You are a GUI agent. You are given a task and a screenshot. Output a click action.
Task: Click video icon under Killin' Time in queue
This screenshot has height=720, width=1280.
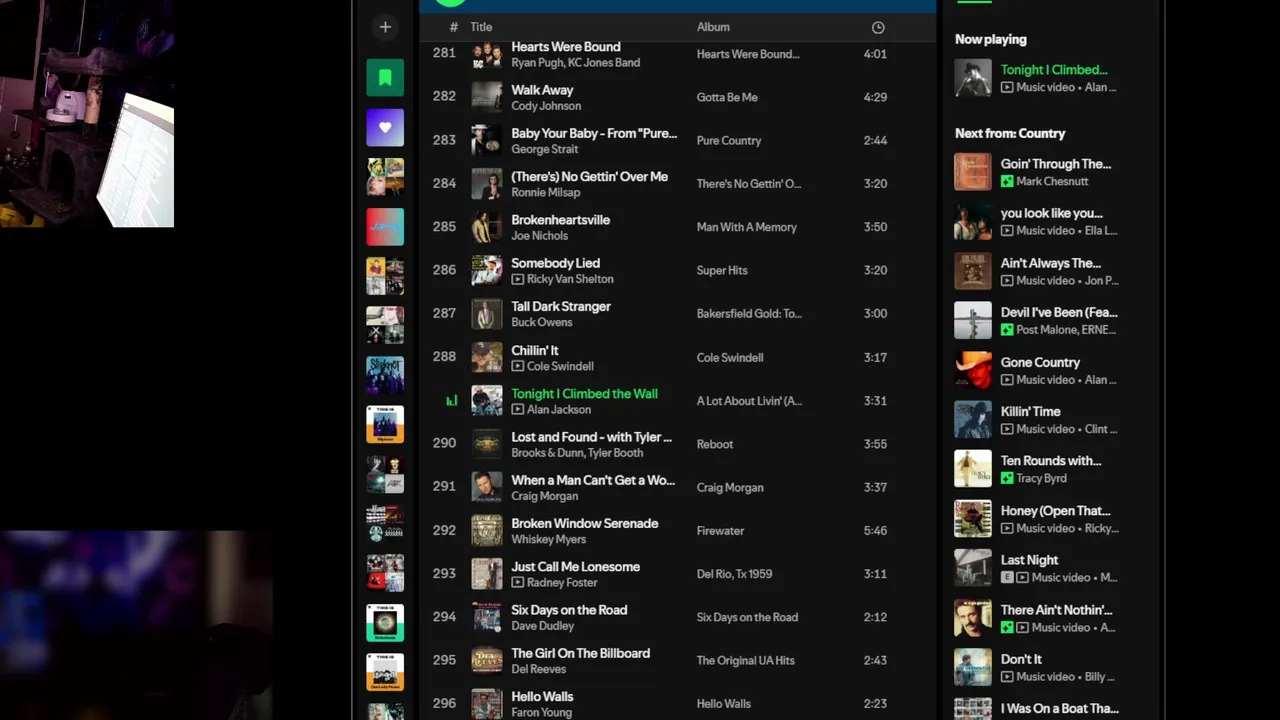1007,429
